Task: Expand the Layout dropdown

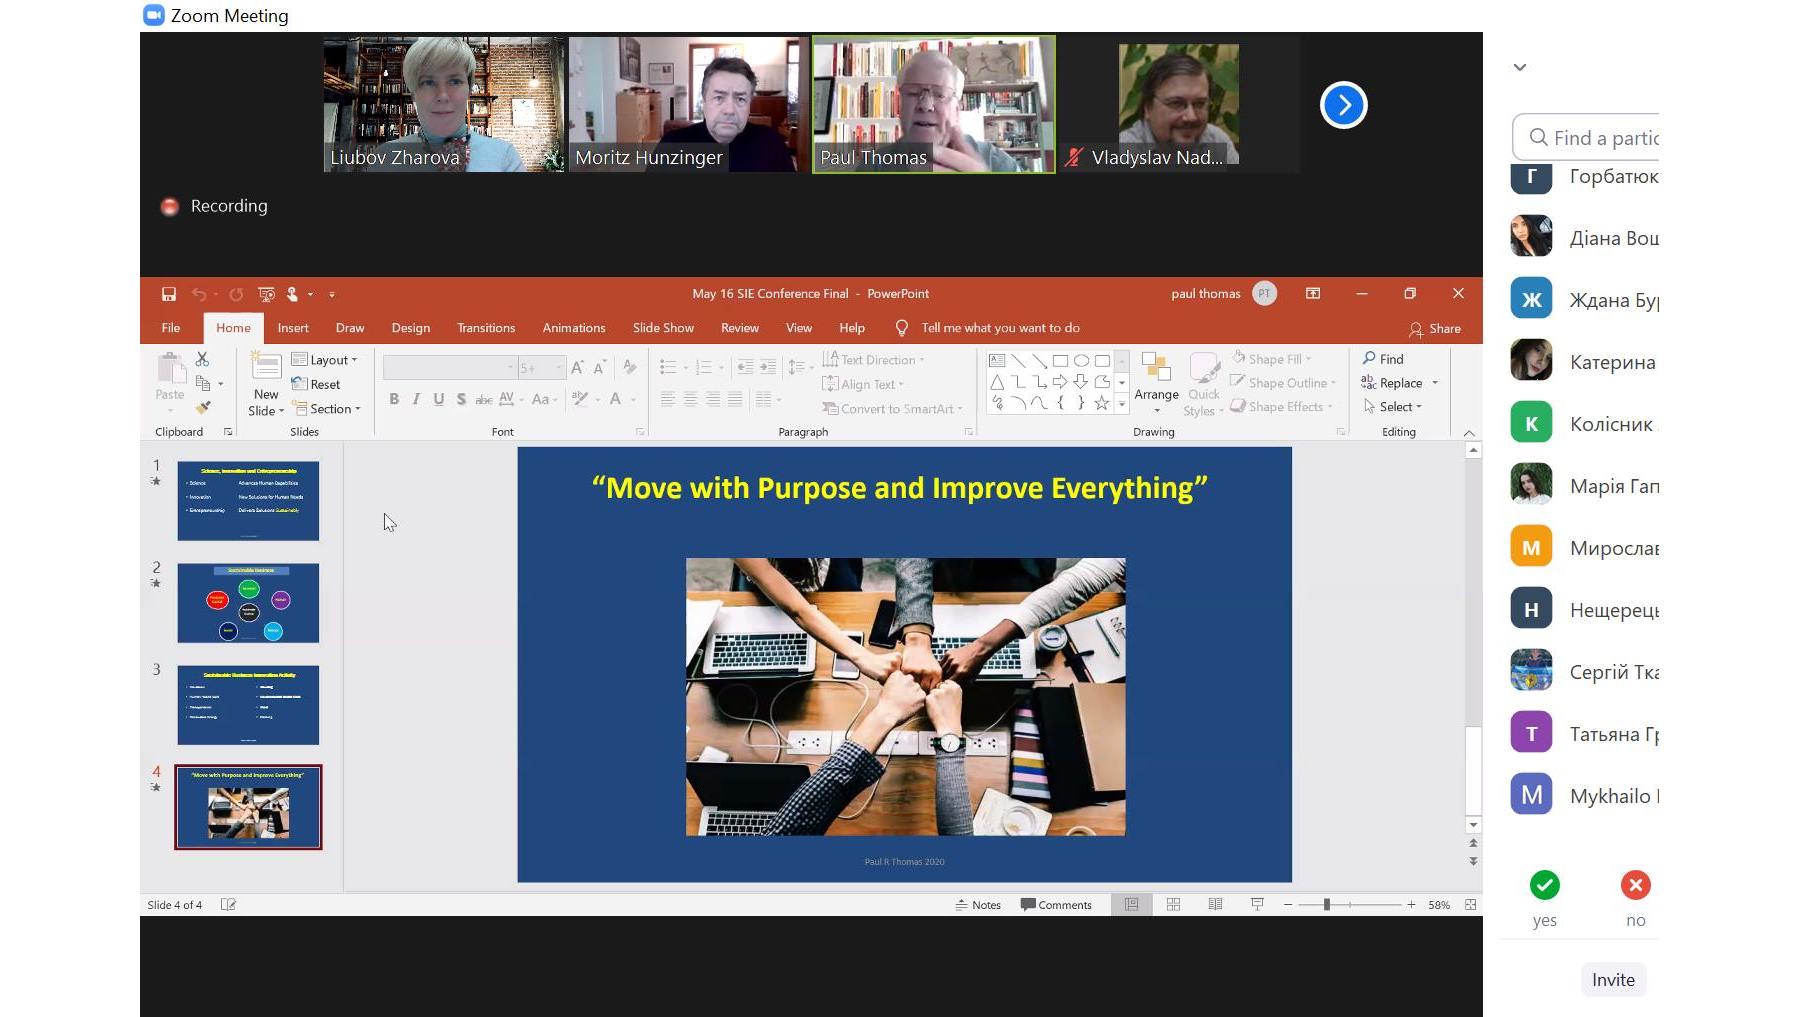Action: tap(325, 360)
